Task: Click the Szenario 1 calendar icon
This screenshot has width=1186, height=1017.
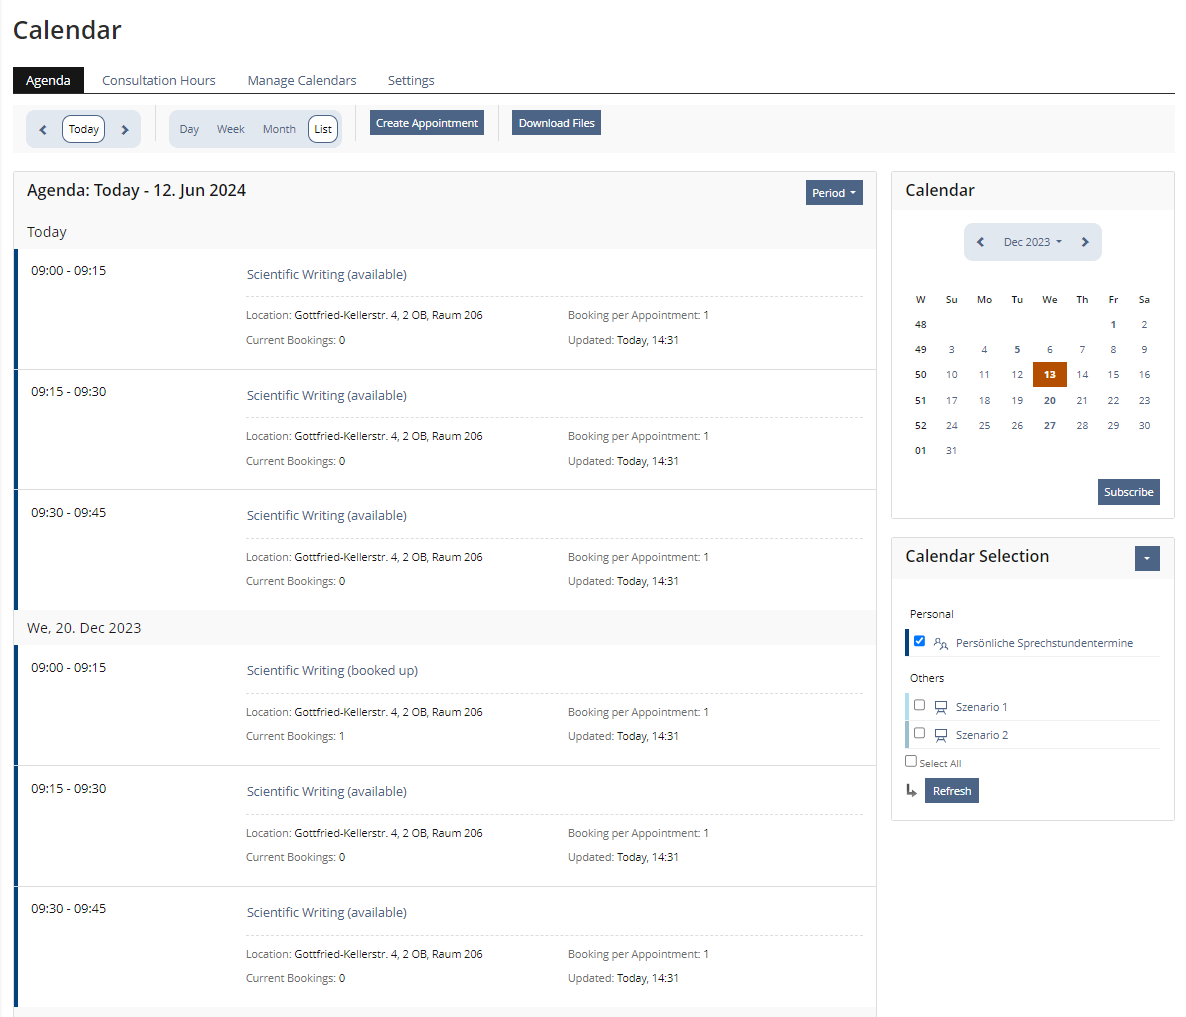Action: coord(940,707)
